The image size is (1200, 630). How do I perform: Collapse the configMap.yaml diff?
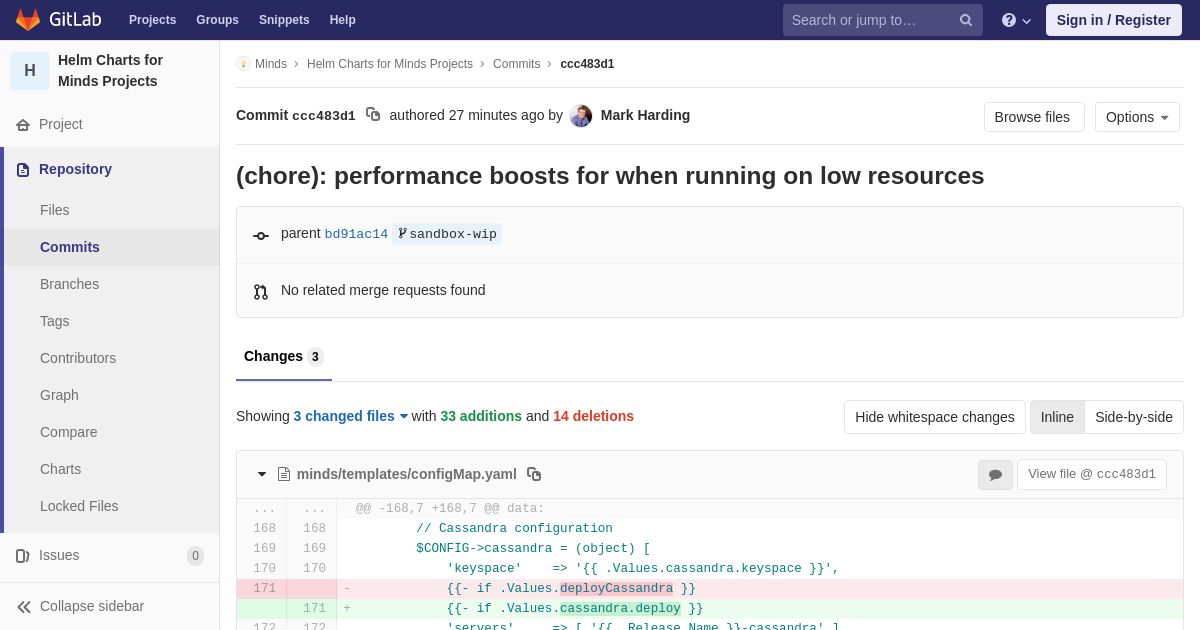(262, 474)
